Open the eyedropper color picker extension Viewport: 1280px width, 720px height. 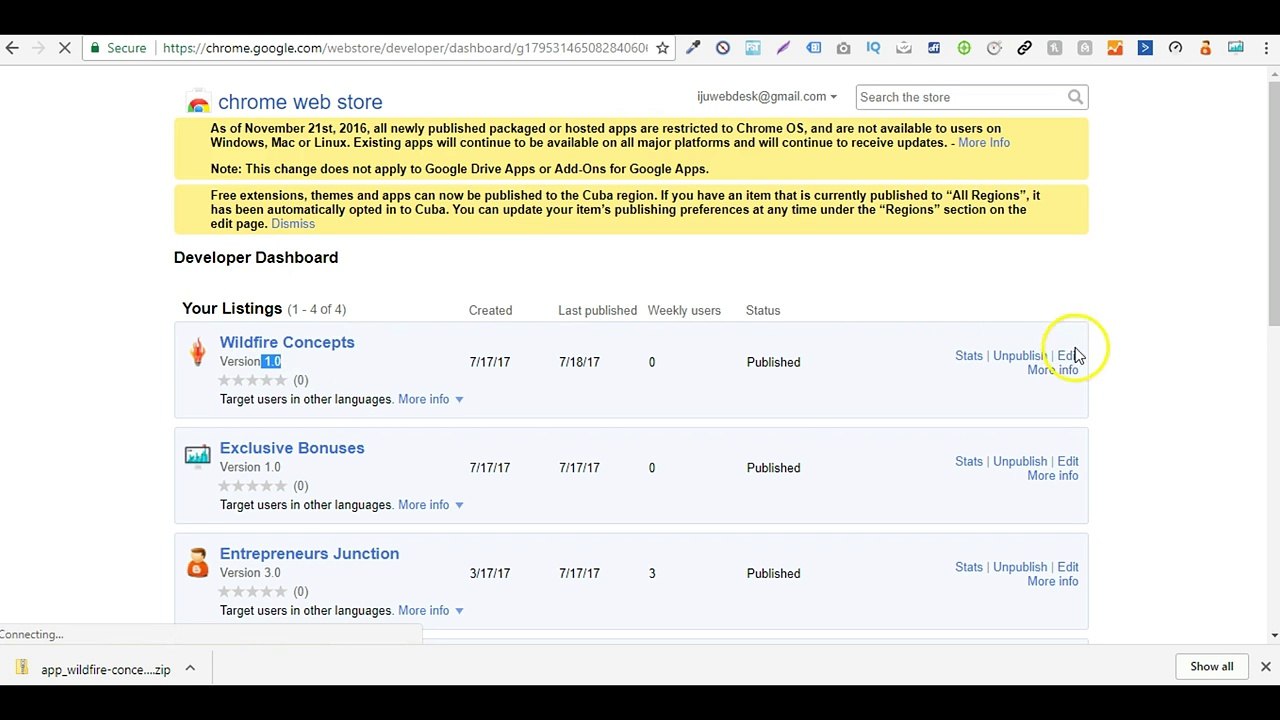point(693,48)
